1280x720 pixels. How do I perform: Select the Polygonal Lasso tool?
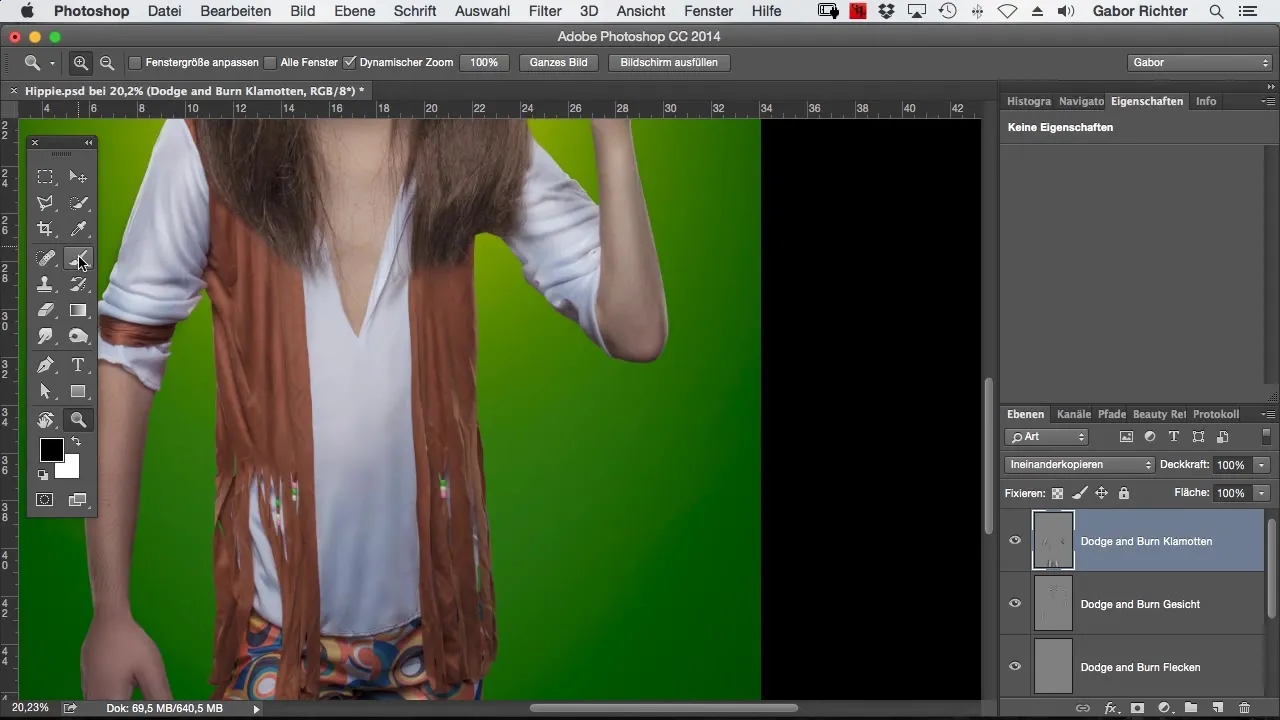pyautogui.click(x=45, y=203)
